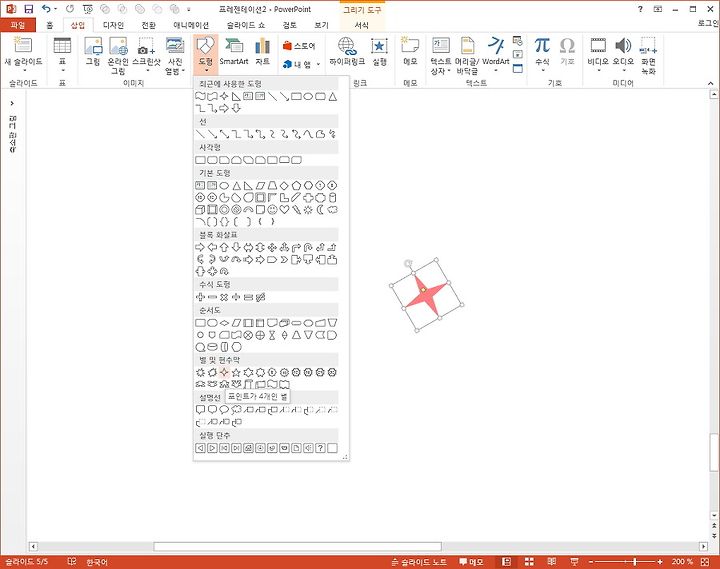
Task: Collapse the ribbon with the caret
Action: tap(710, 83)
